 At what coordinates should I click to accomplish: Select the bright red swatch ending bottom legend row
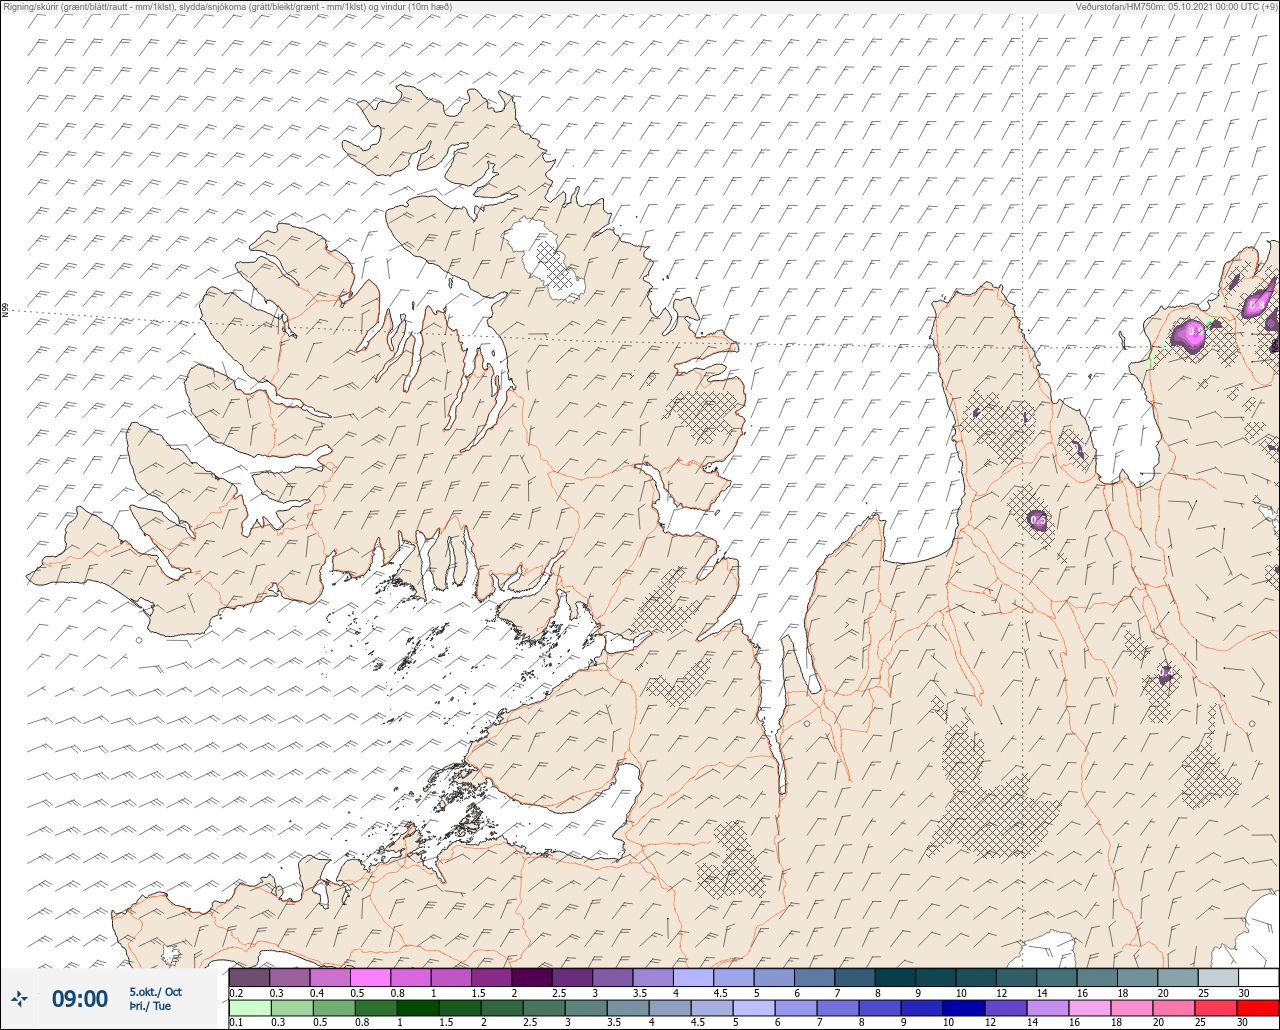pyautogui.click(x=1258, y=1008)
